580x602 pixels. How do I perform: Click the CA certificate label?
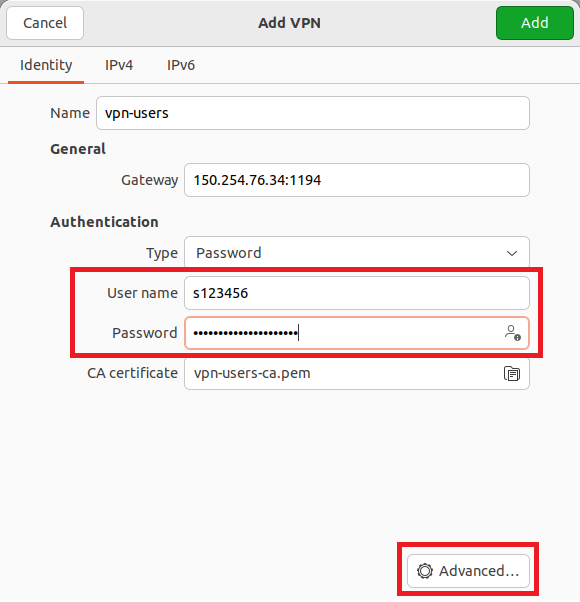(132, 373)
